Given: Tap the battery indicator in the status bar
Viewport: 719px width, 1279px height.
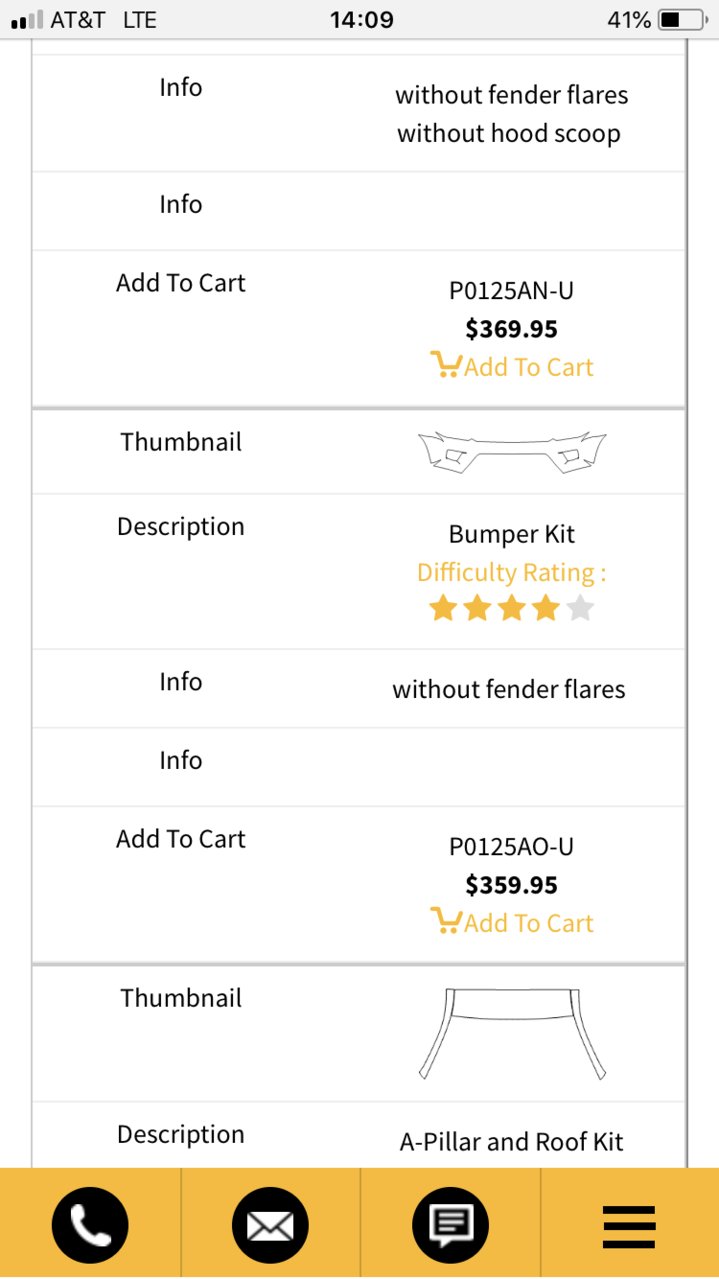Looking at the screenshot, I should coord(684,20).
